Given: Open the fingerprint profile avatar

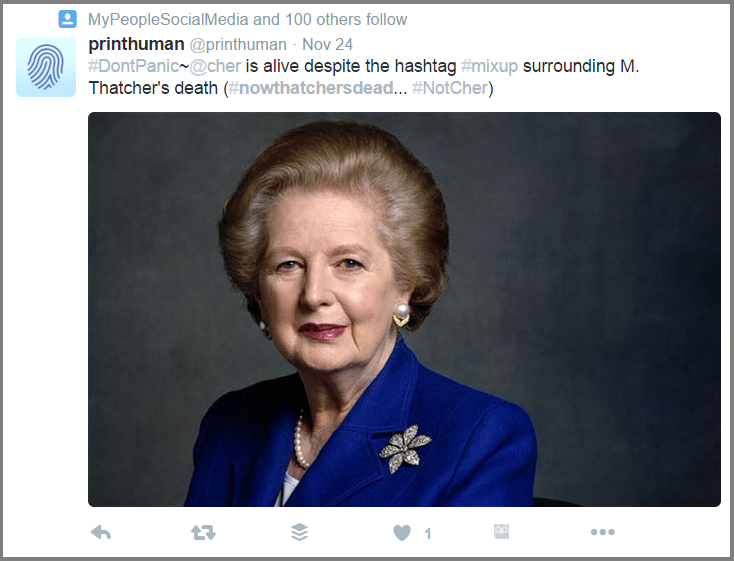Looking at the screenshot, I should click(x=46, y=67).
